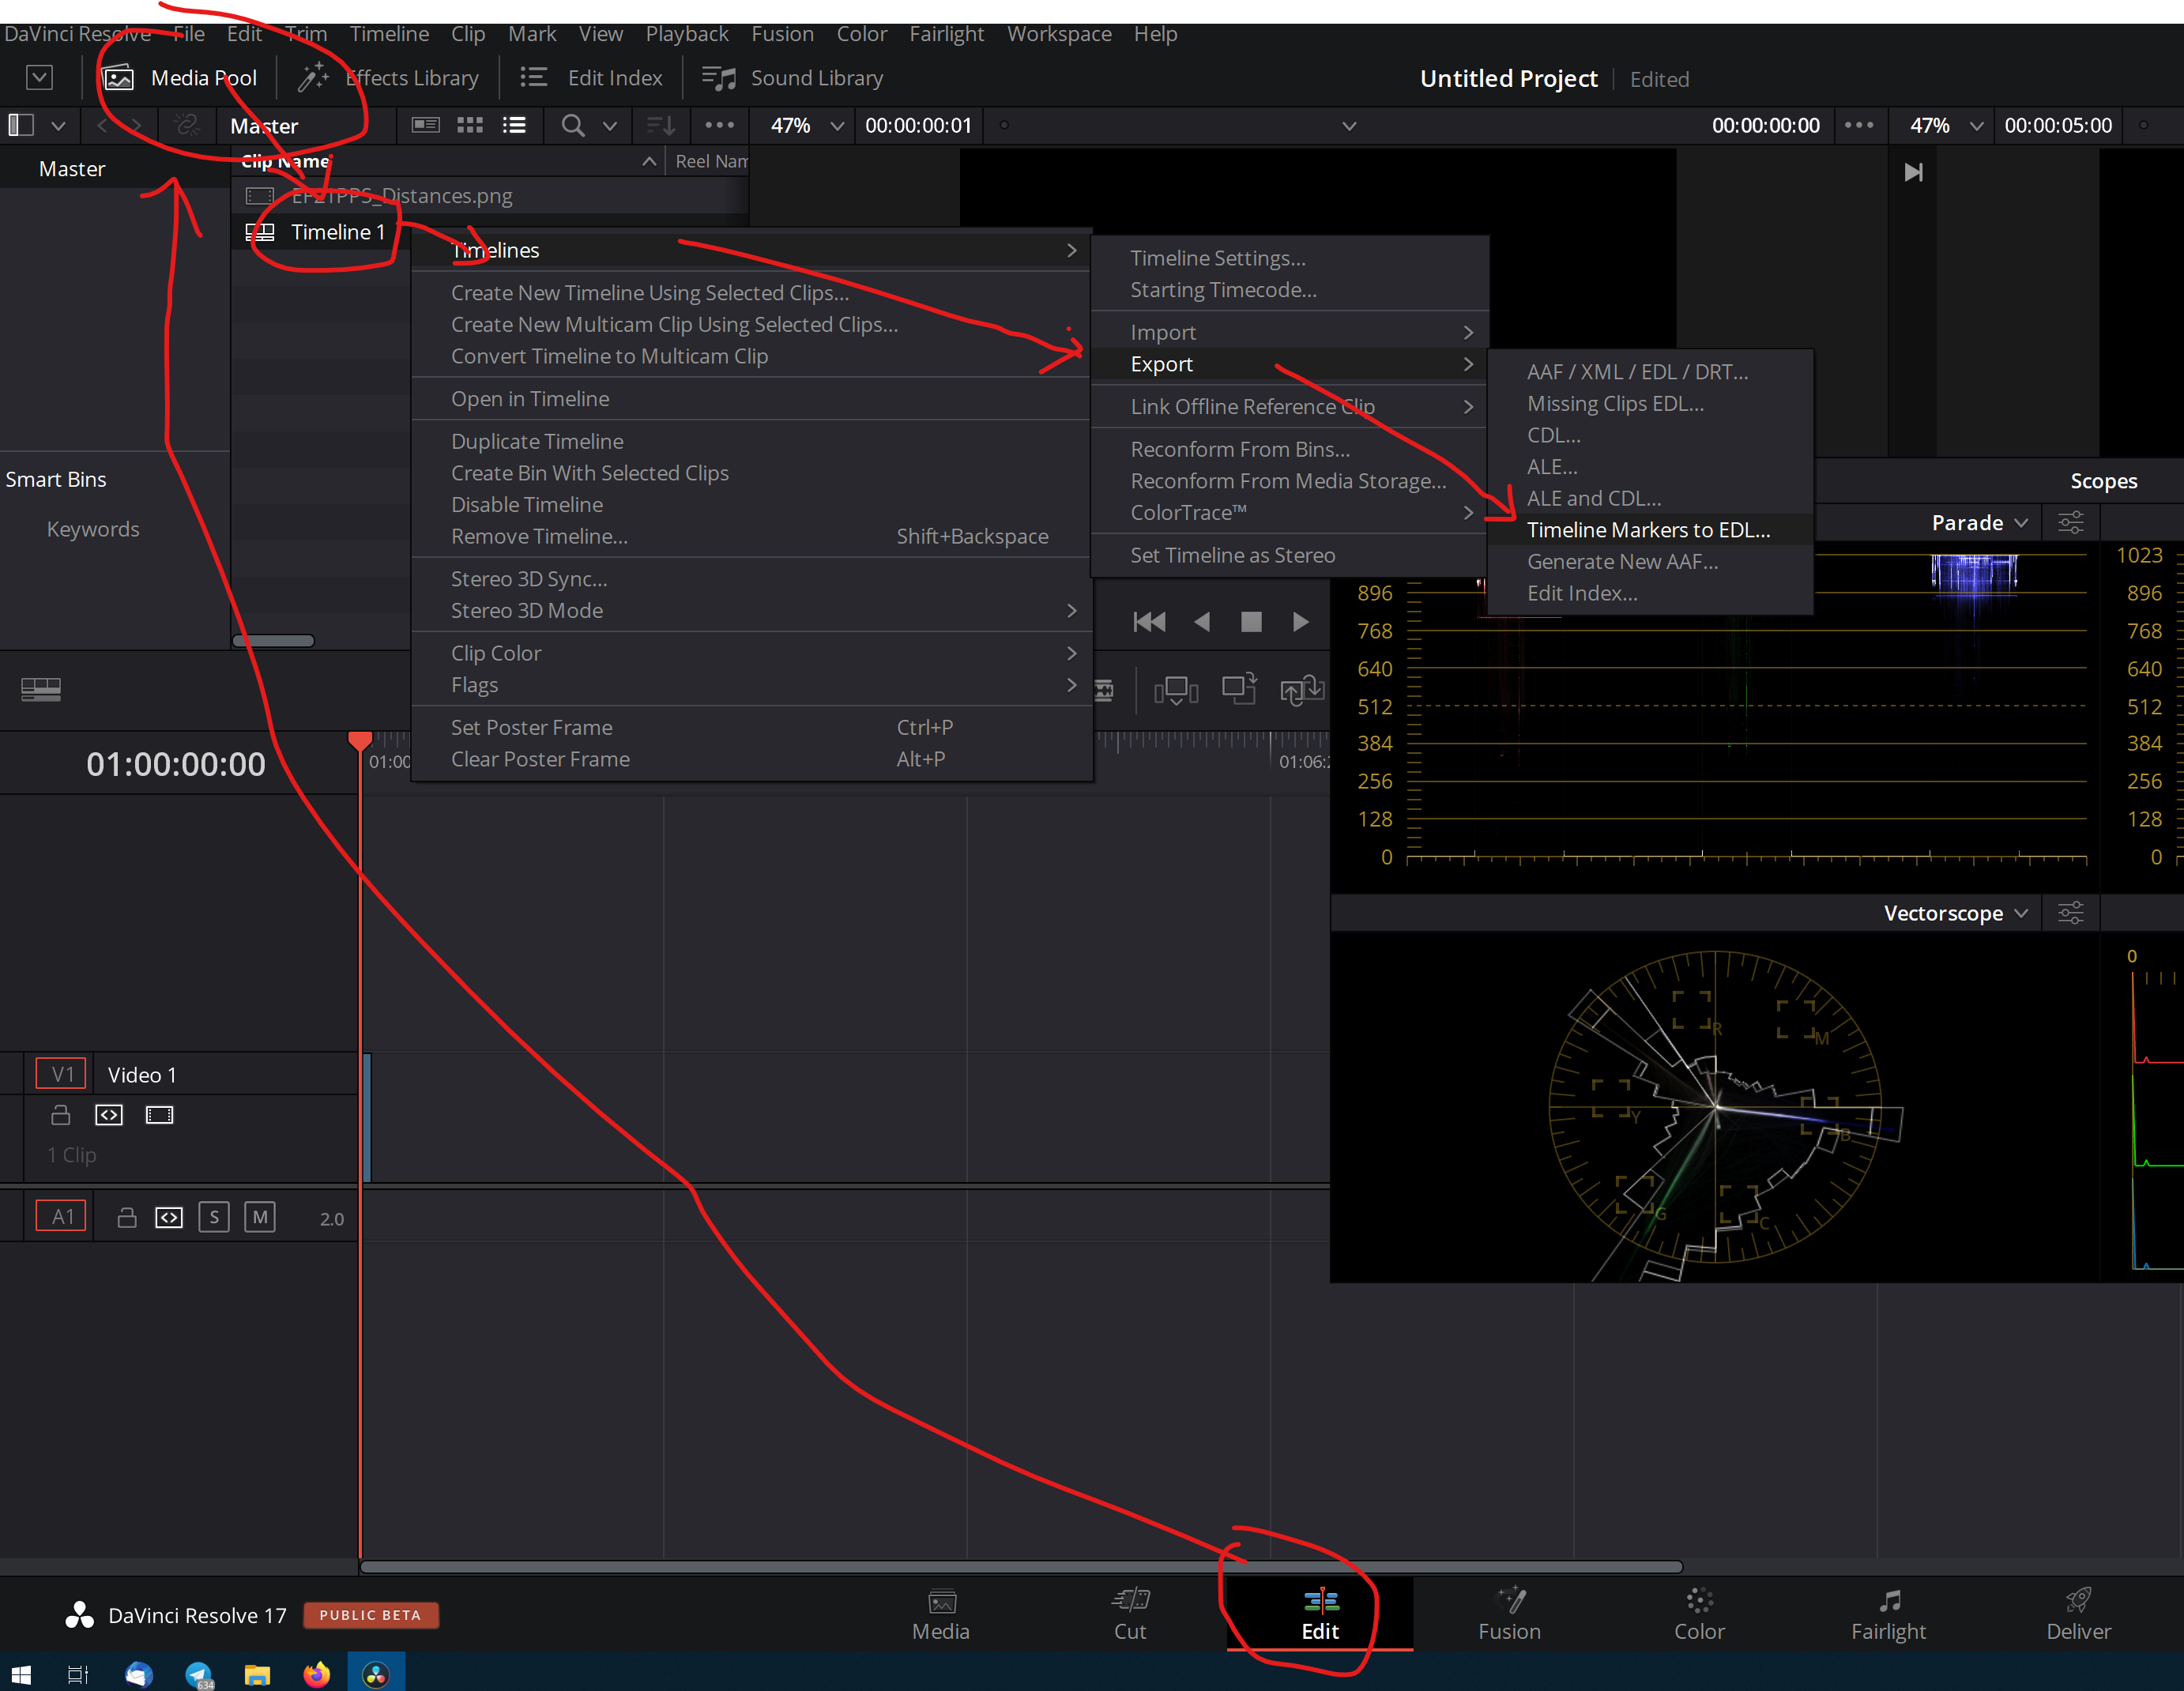Open the Fairlight menu

pos(946,34)
